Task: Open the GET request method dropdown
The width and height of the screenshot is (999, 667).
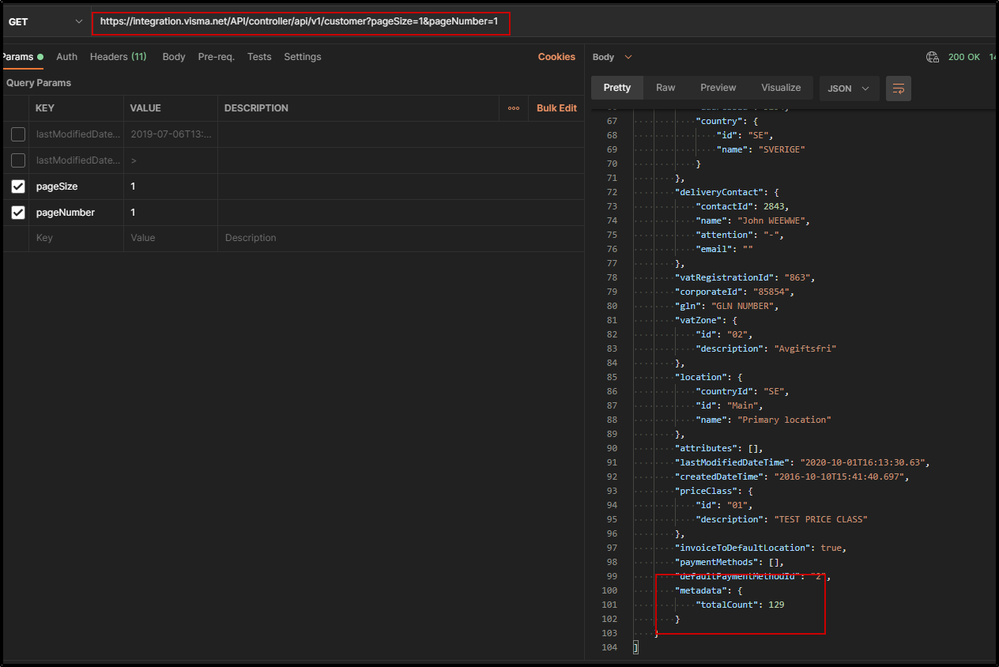Action: coord(45,22)
